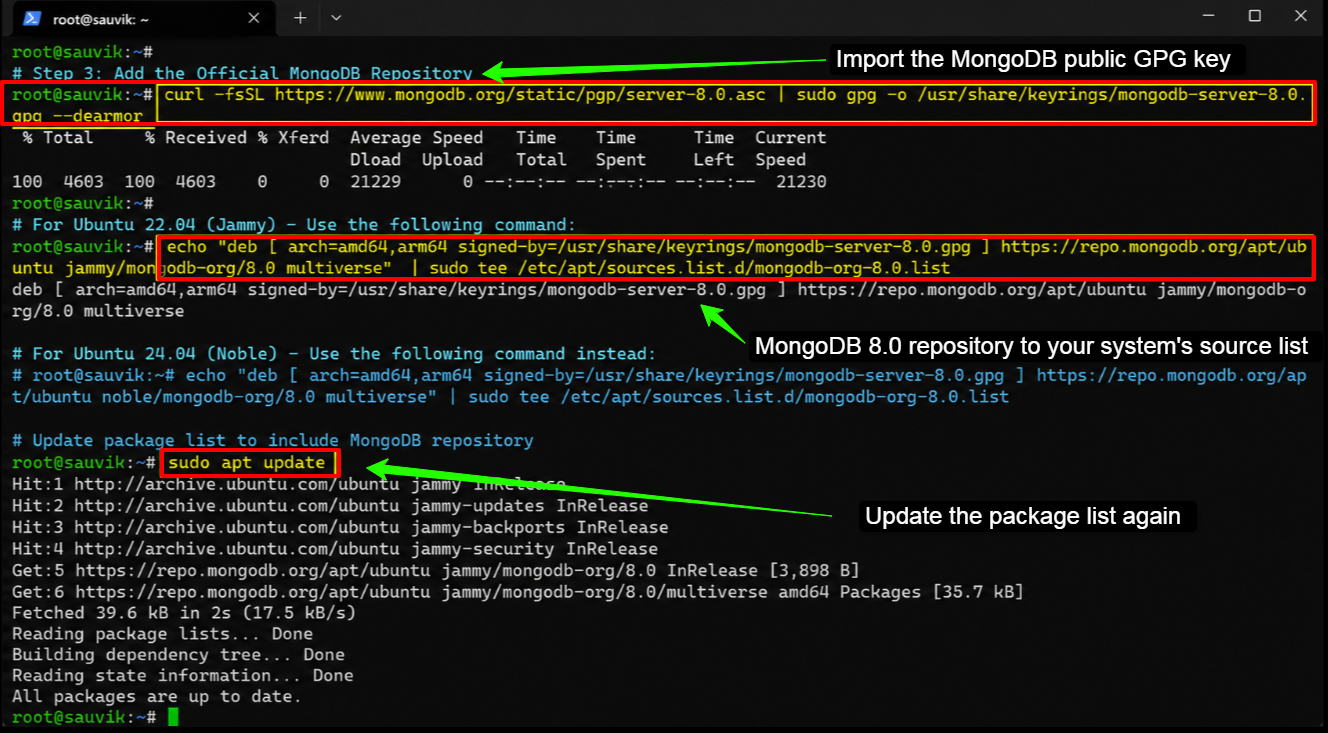Select the "Average Speed" column header

click(x=416, y=138)
